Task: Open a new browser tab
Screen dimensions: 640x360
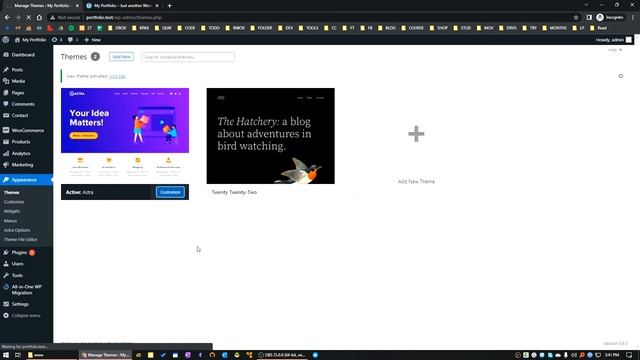Action: 169,6
